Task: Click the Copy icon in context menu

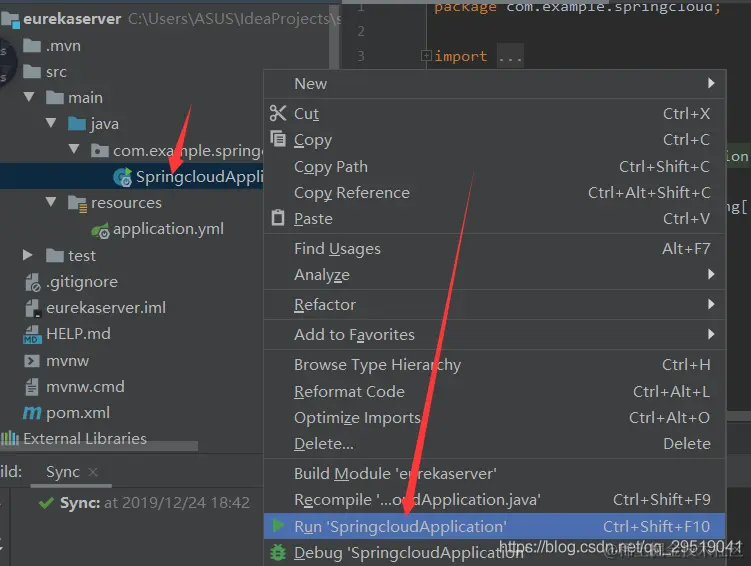Action: 278,139
